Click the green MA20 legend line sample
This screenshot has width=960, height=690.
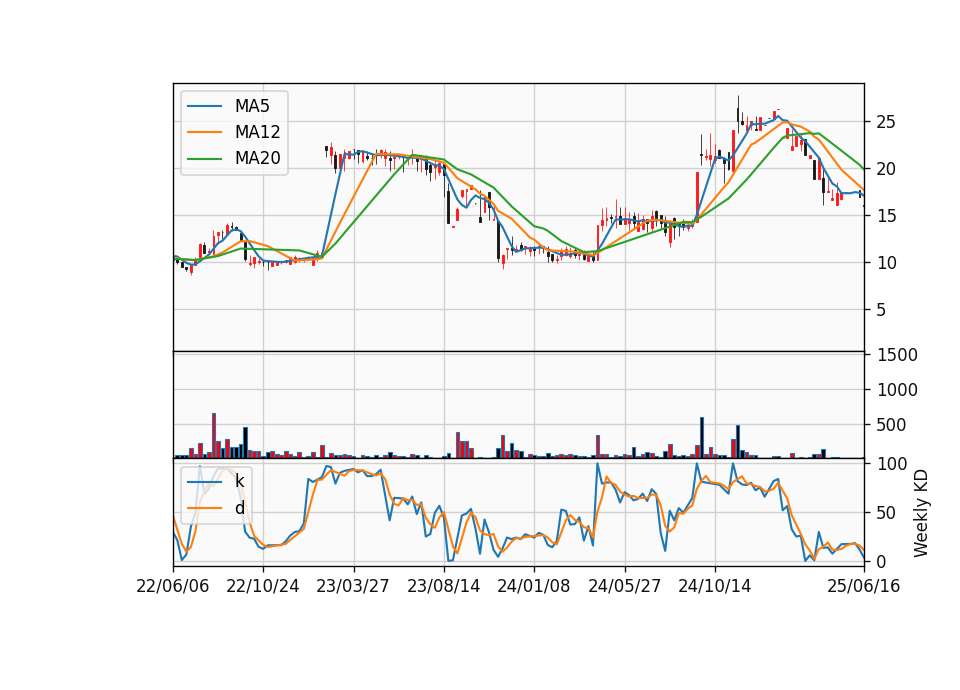click(204, 159)
